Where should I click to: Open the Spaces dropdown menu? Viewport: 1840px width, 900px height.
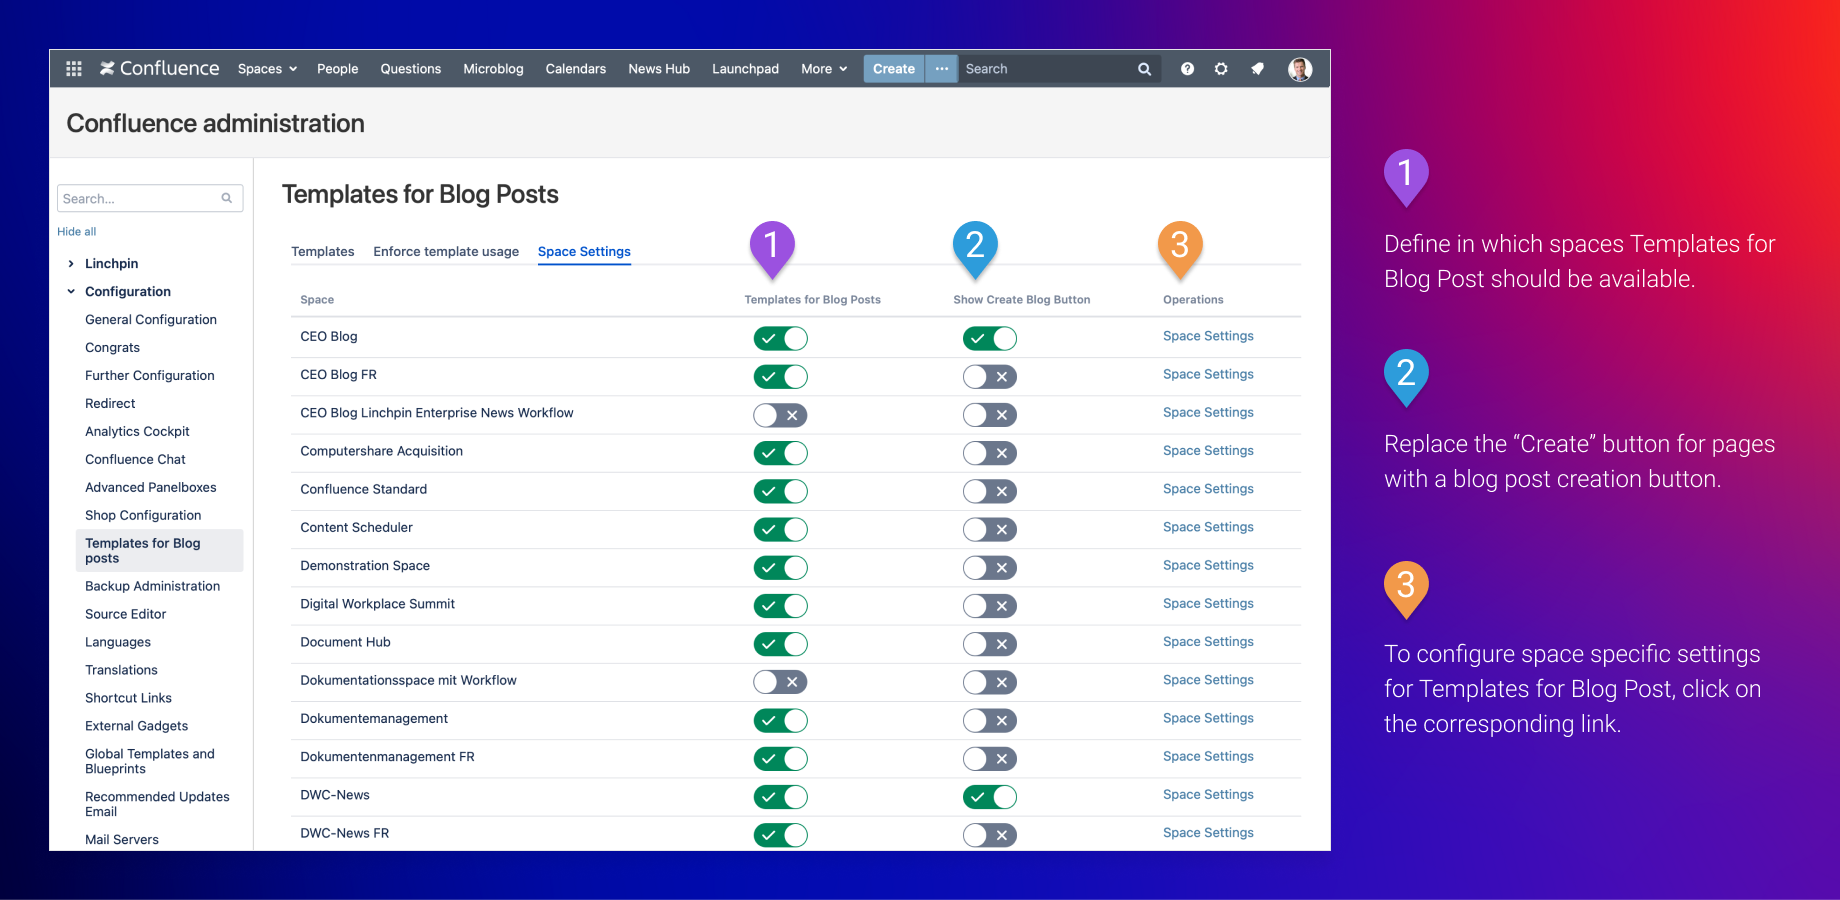coord(267,69)
